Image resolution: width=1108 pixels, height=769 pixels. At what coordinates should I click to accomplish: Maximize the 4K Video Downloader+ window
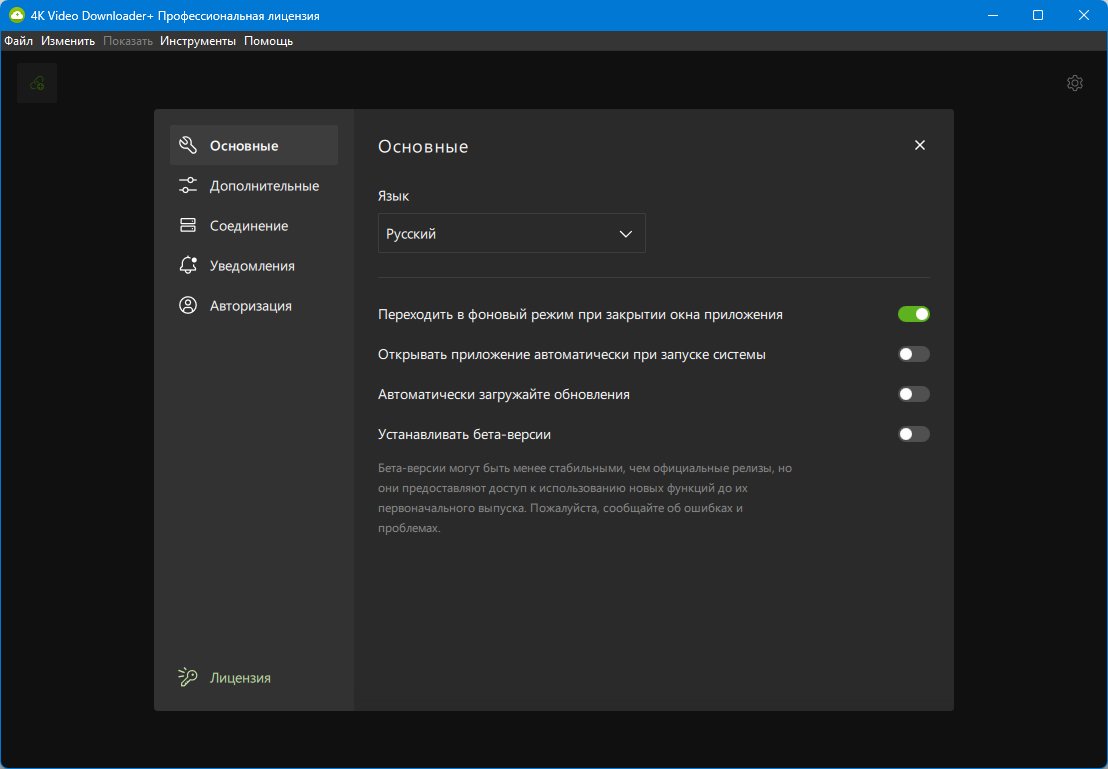click(1038, 15)
